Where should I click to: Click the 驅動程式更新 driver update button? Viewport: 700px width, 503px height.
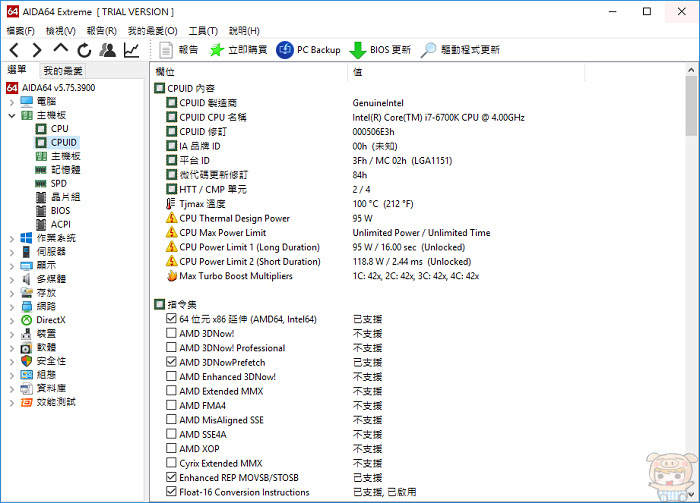click(460, 50)
